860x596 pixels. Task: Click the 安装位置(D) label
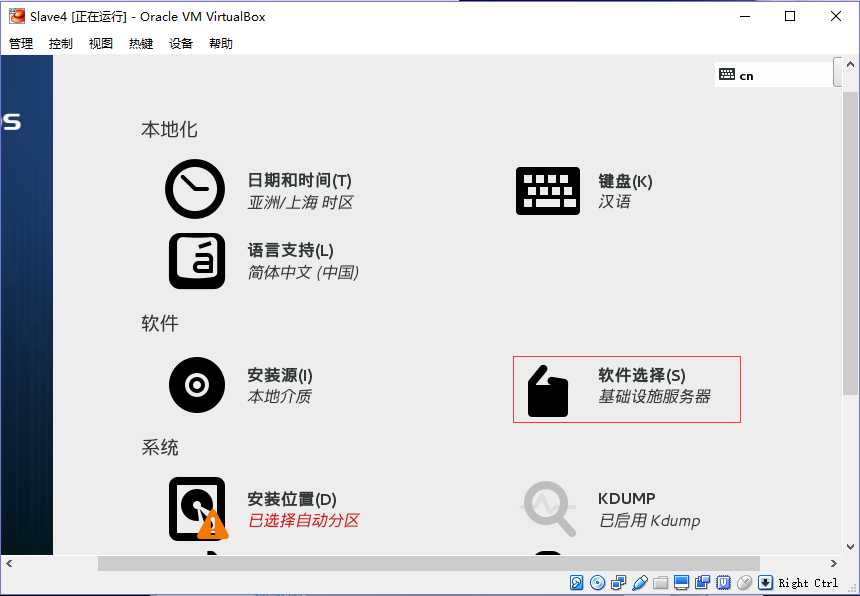(x=292, y=499)
